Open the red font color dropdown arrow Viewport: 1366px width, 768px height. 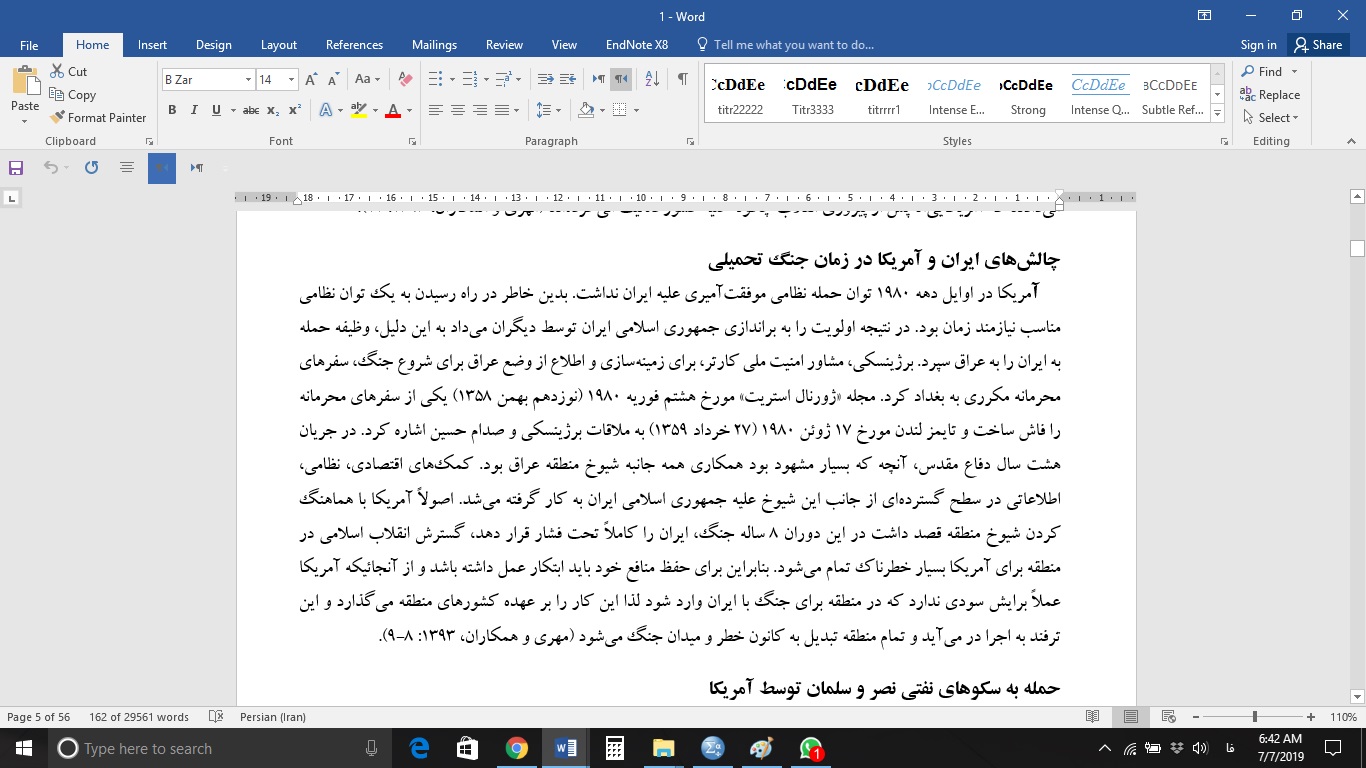coord(410,110)
